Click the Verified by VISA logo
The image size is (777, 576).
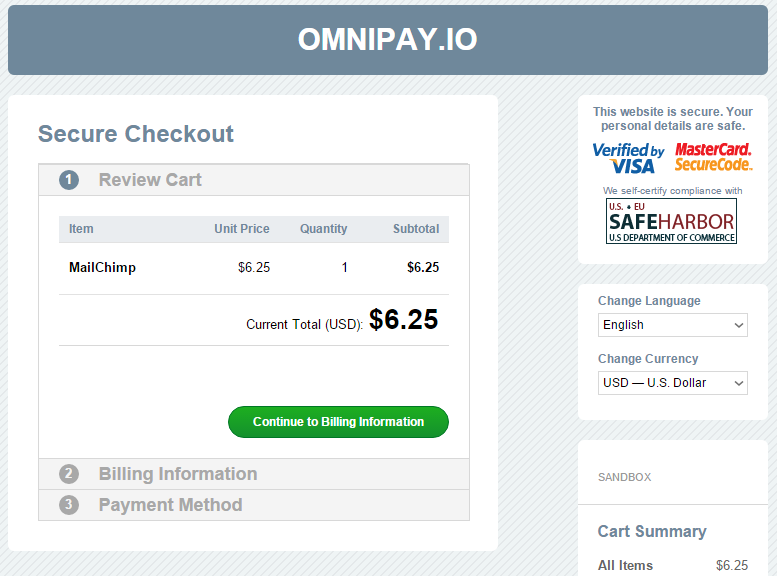(x=628, y=158)
